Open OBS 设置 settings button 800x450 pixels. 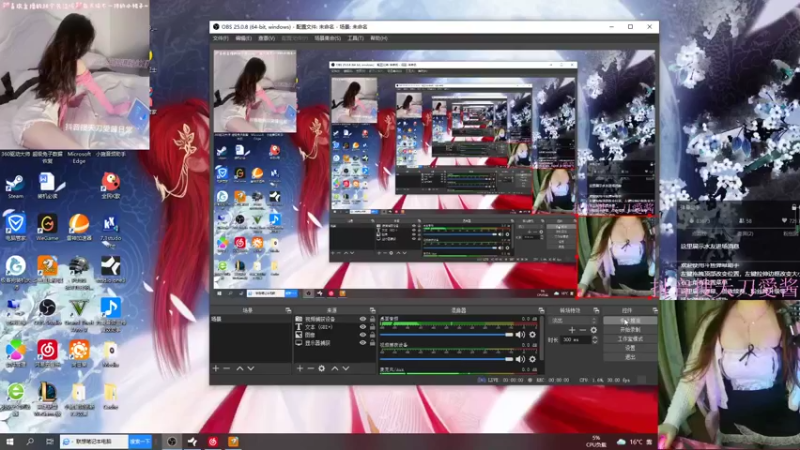630,348
